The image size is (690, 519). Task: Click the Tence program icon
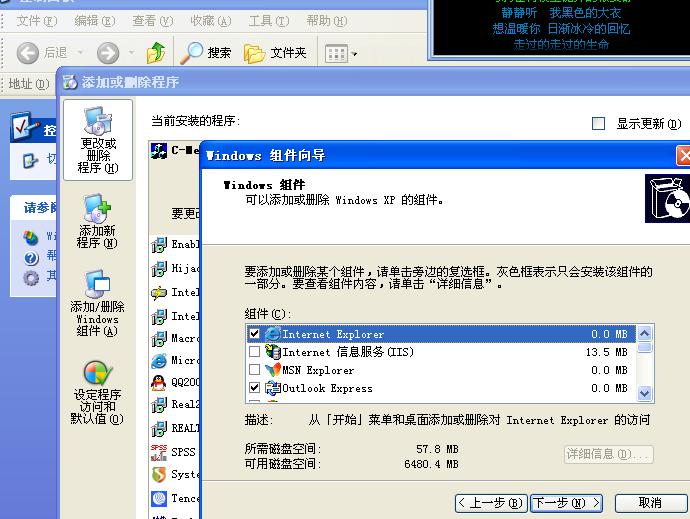click(159, 498)
